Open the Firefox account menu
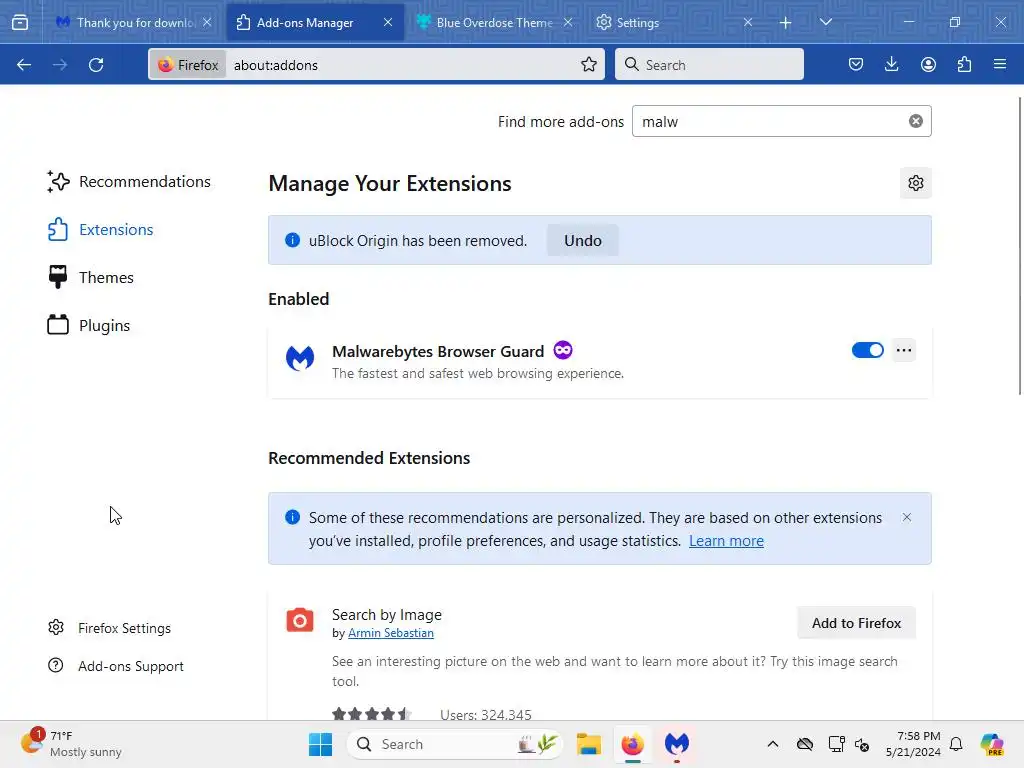This screenshot has width=1024, height=768. [x=928, y=65]
